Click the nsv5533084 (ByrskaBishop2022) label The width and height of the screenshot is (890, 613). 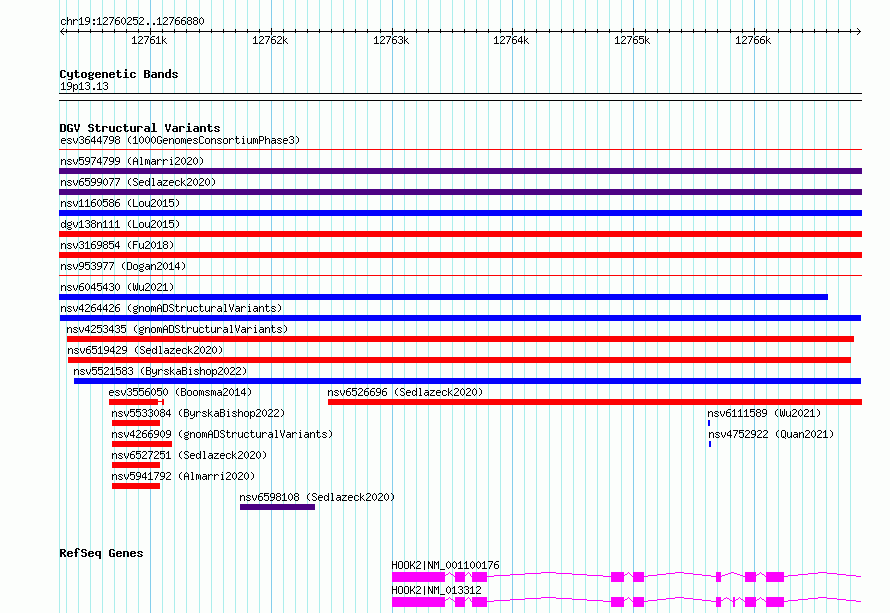coord(198,414)
